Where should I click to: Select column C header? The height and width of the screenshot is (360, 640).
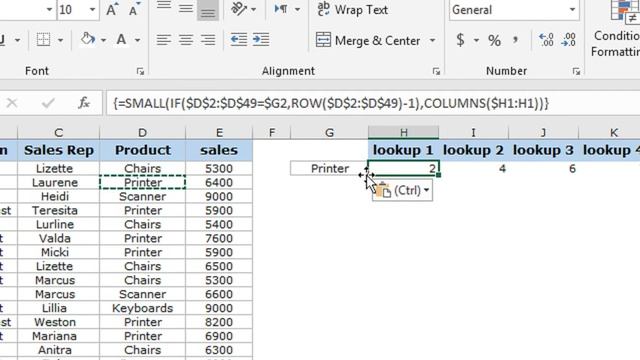(59, 133)
